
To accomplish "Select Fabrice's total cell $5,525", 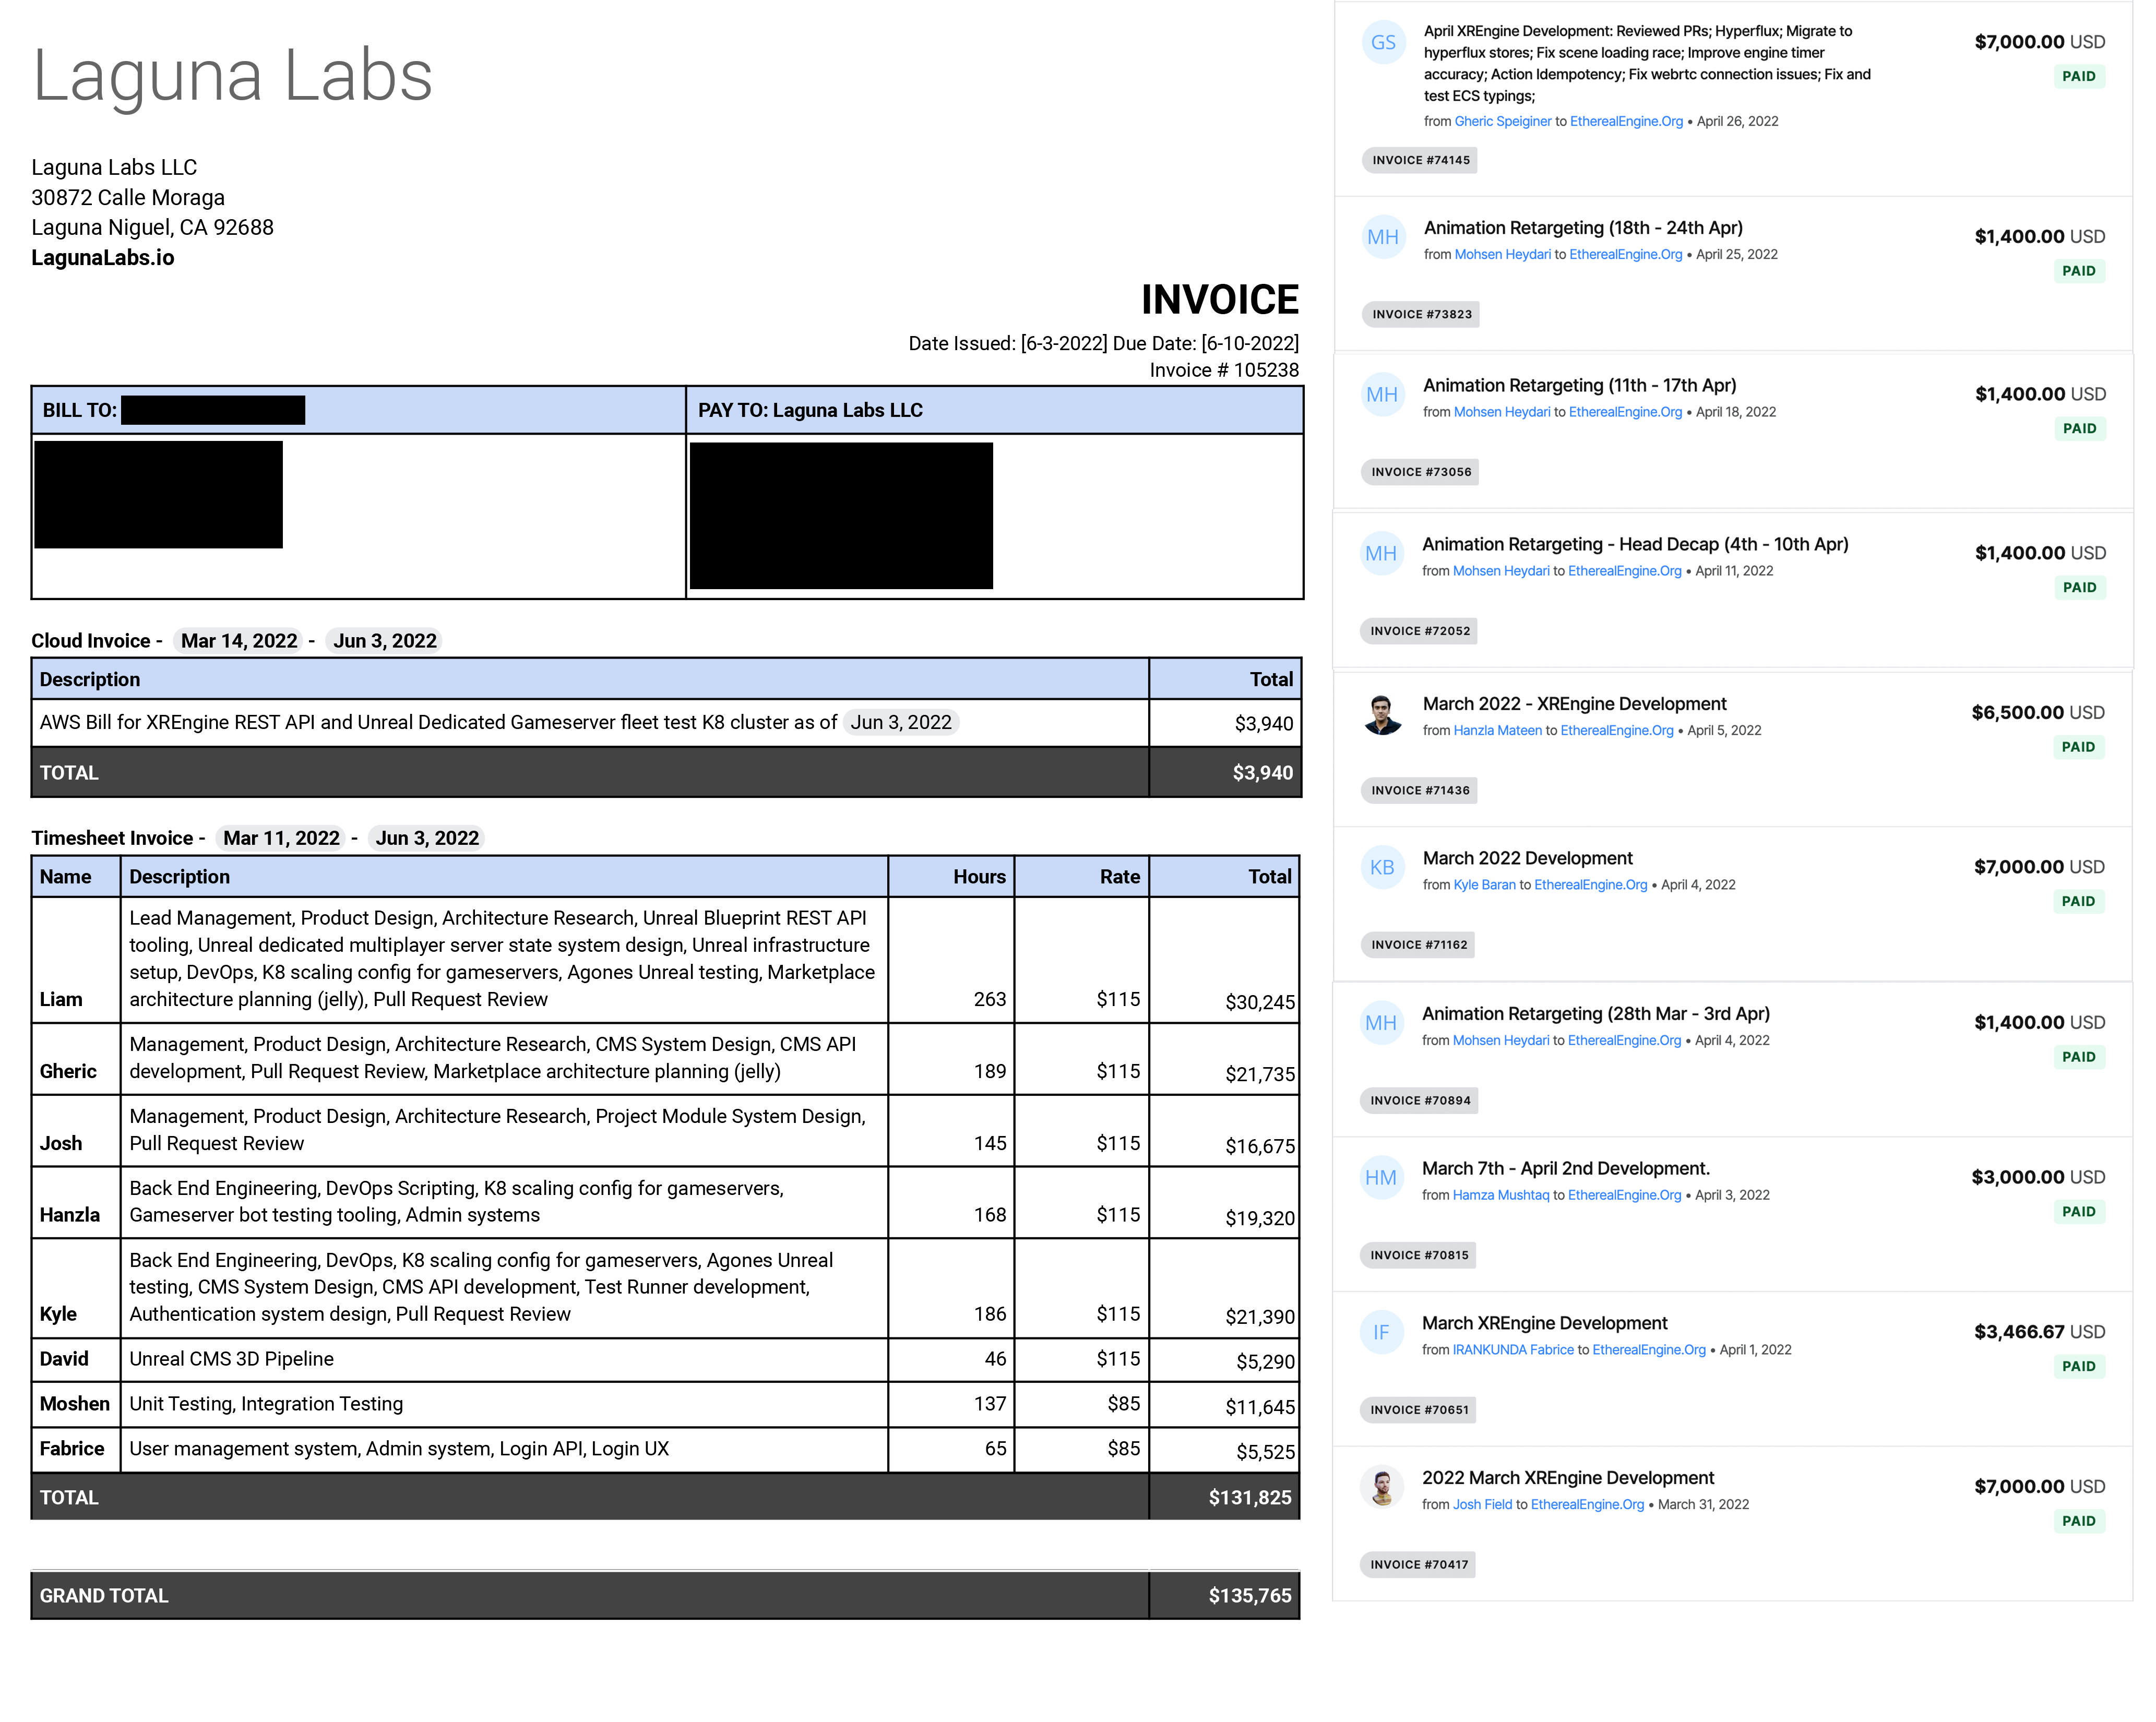I will [1225, 1450].
